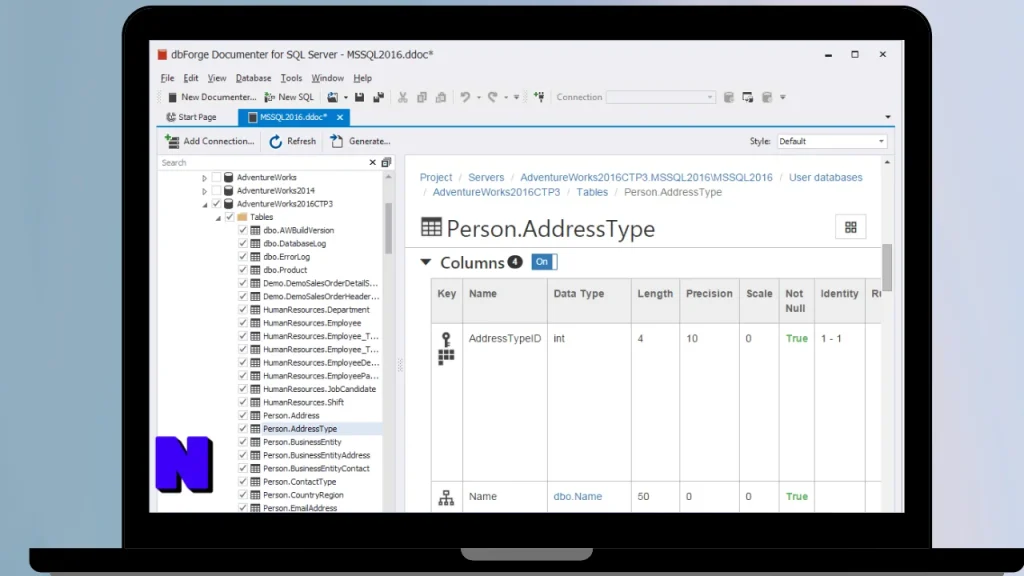Follow the Servers breadcrumb link

point(486,178)
